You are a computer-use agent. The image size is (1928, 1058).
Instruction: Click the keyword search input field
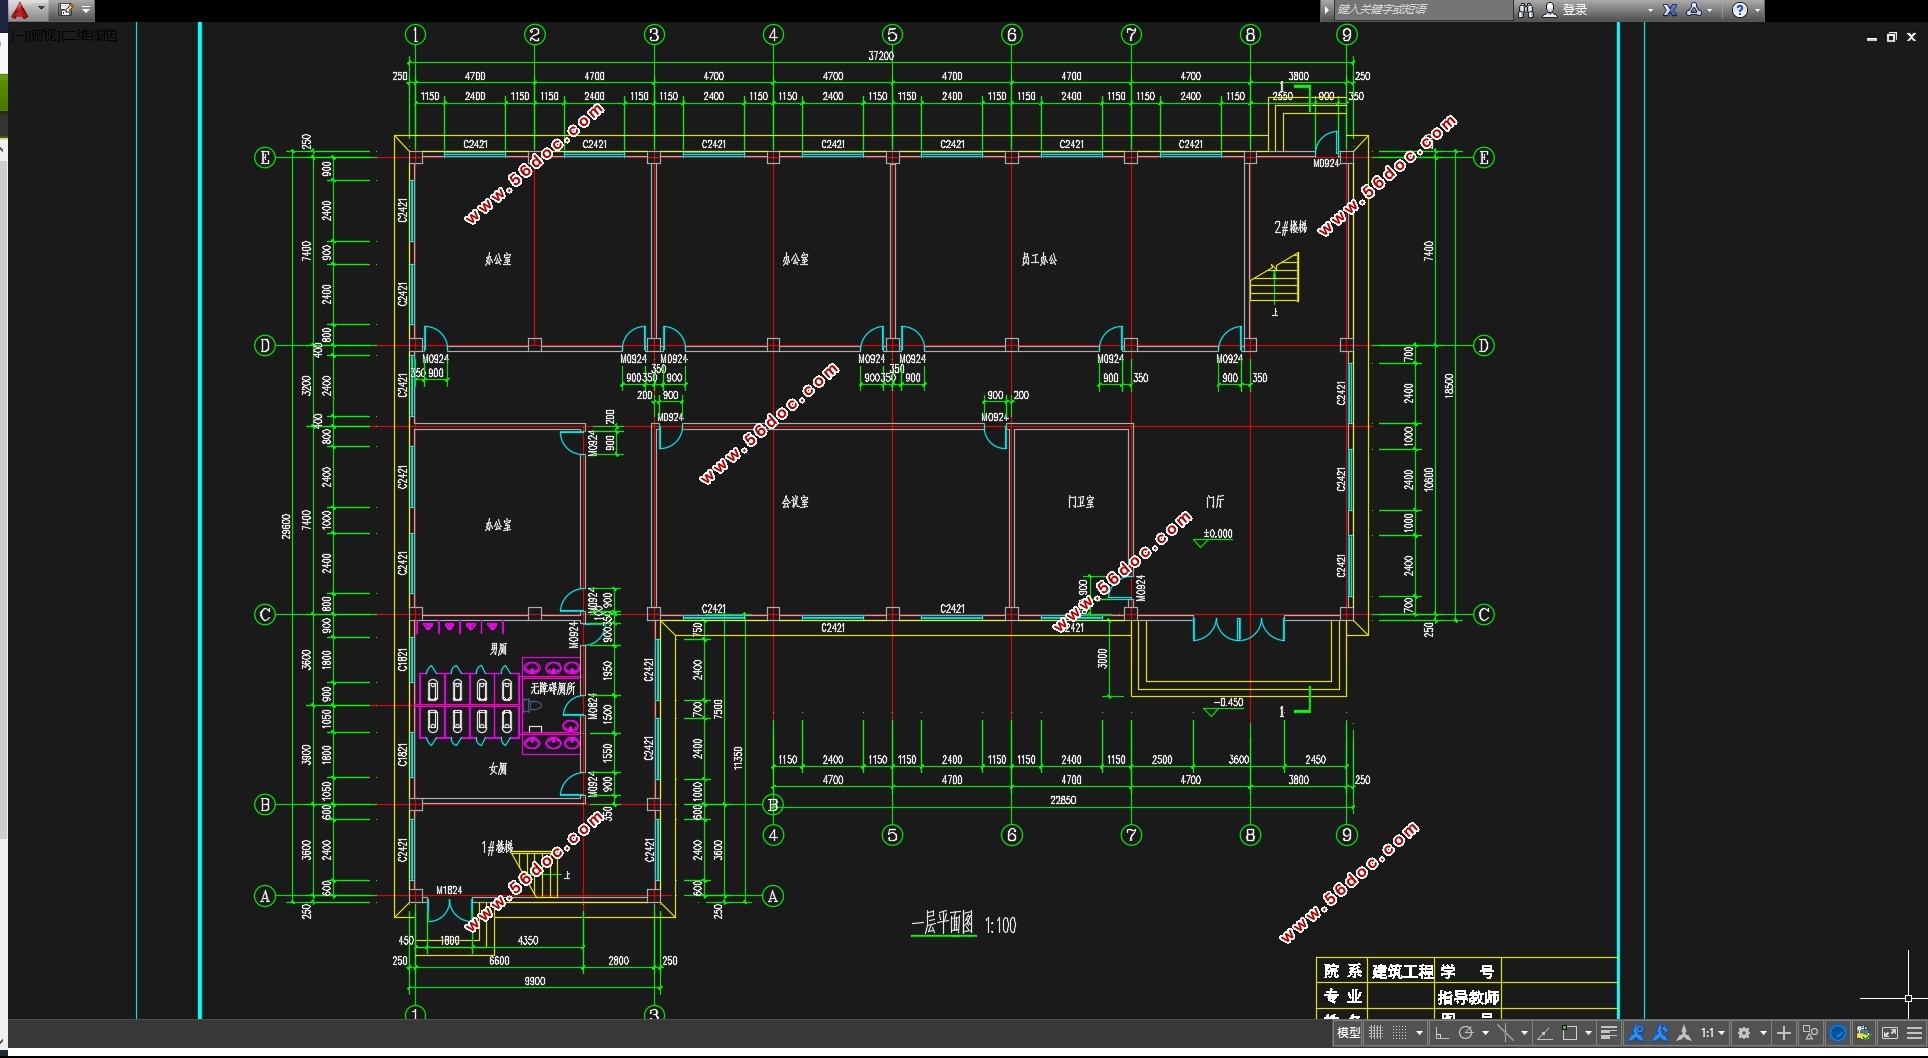pyautogui.click(x=1422, y=10)
